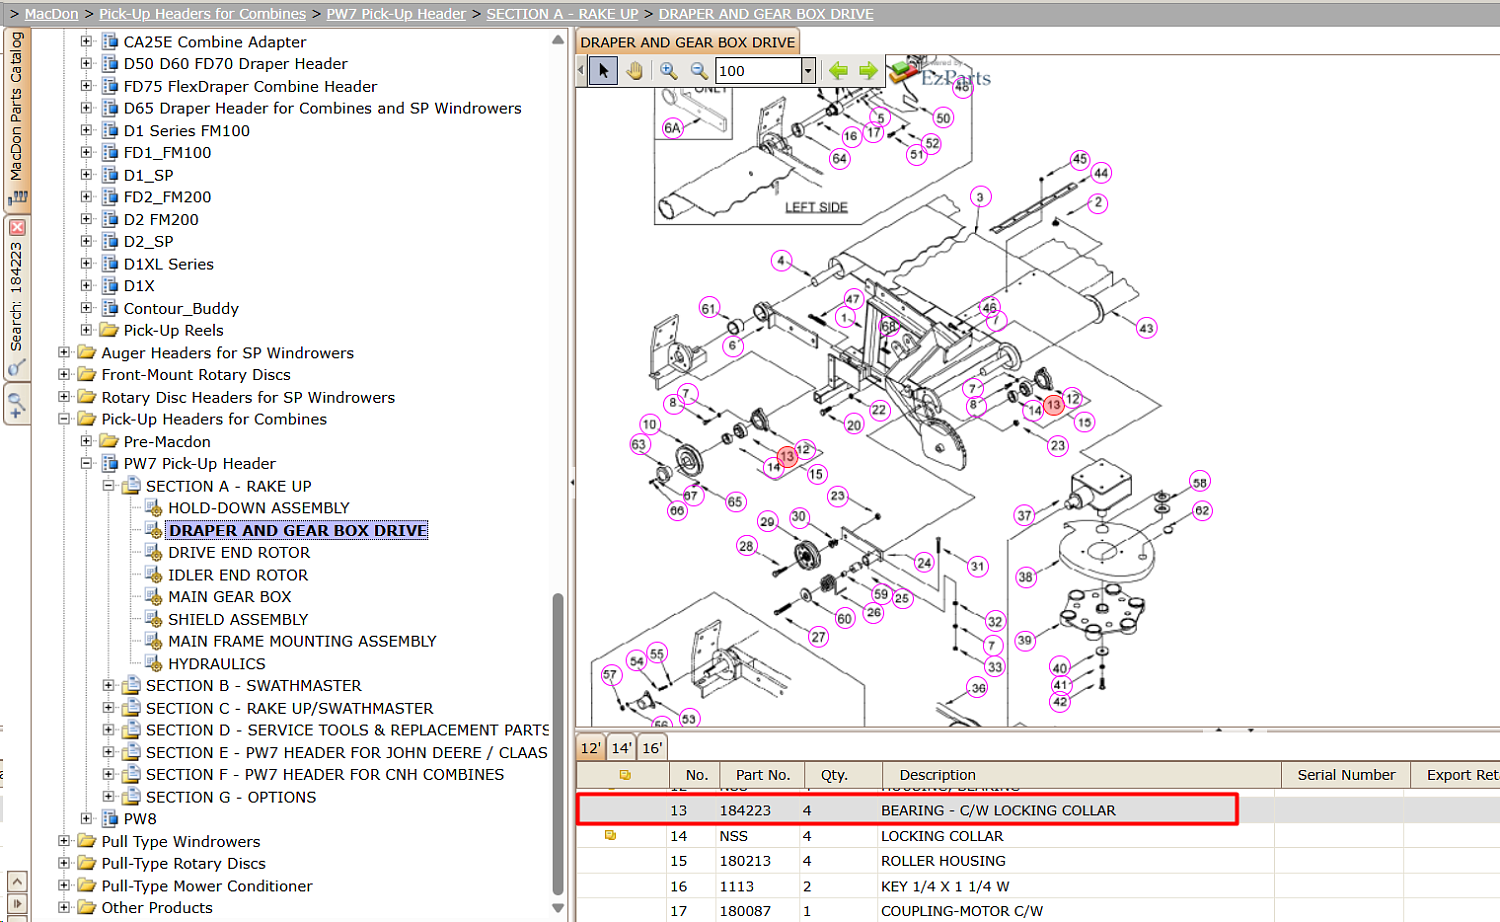The image size is (1500, 922).
Task: Collapse the PW7 Pick-Up Header node
Action: (86, 463)
